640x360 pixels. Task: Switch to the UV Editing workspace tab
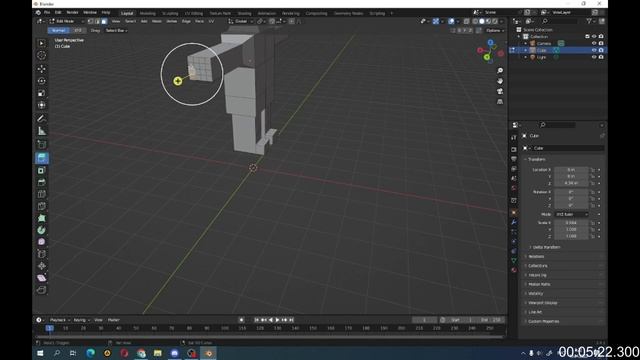(x=193, y=13)
